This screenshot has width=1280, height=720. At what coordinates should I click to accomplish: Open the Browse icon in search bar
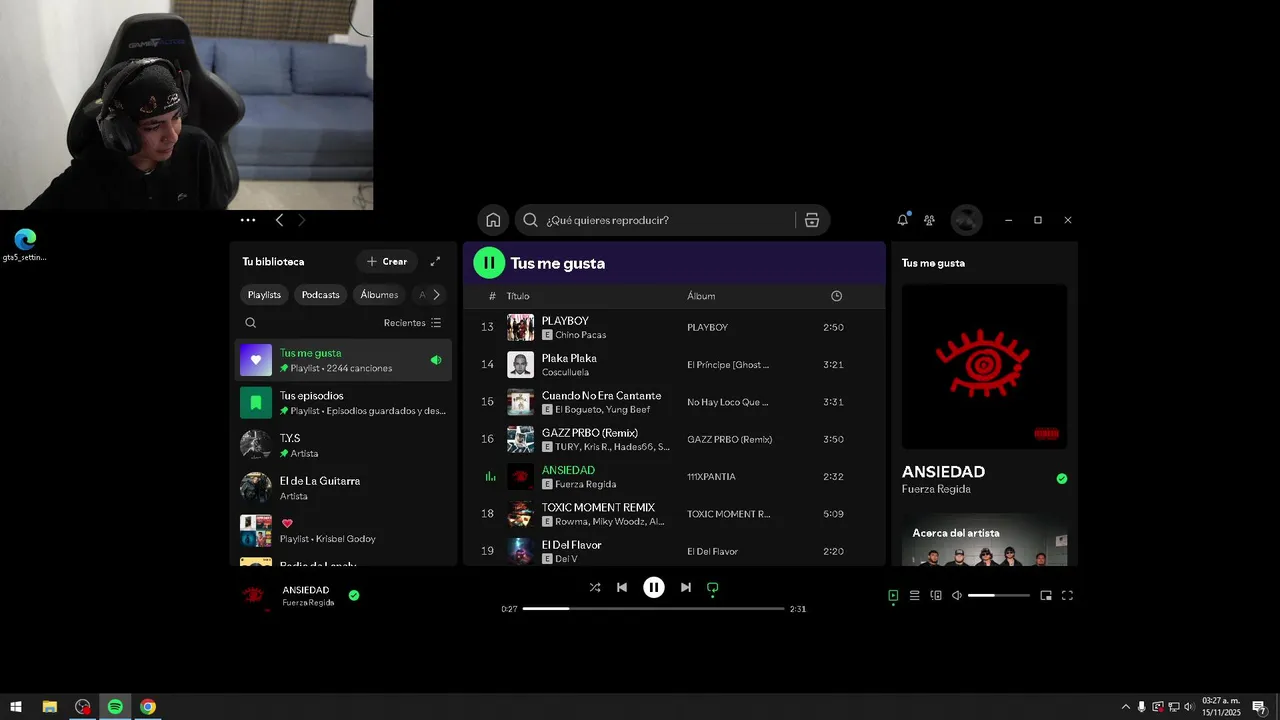click(812, 220)
